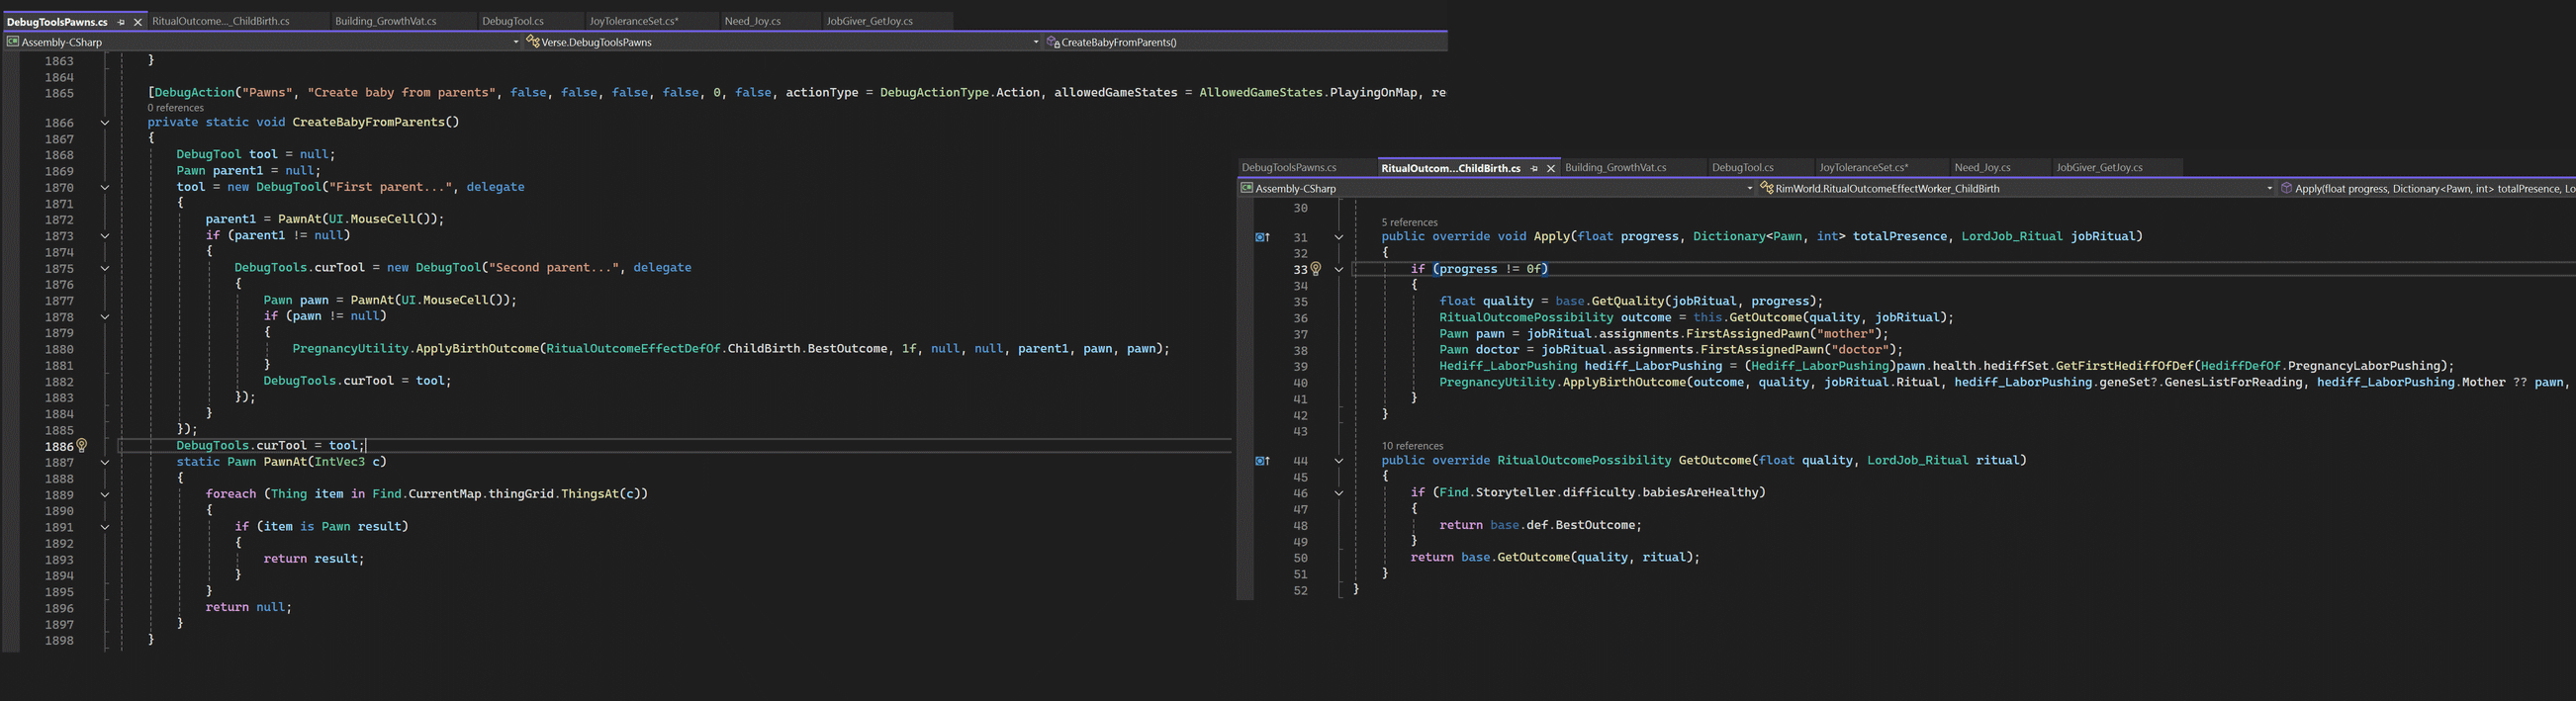Click the RitualOutcomeEffectWorker_ChildBirth class icon
Screen dimensions: 2576x701
1767,188
